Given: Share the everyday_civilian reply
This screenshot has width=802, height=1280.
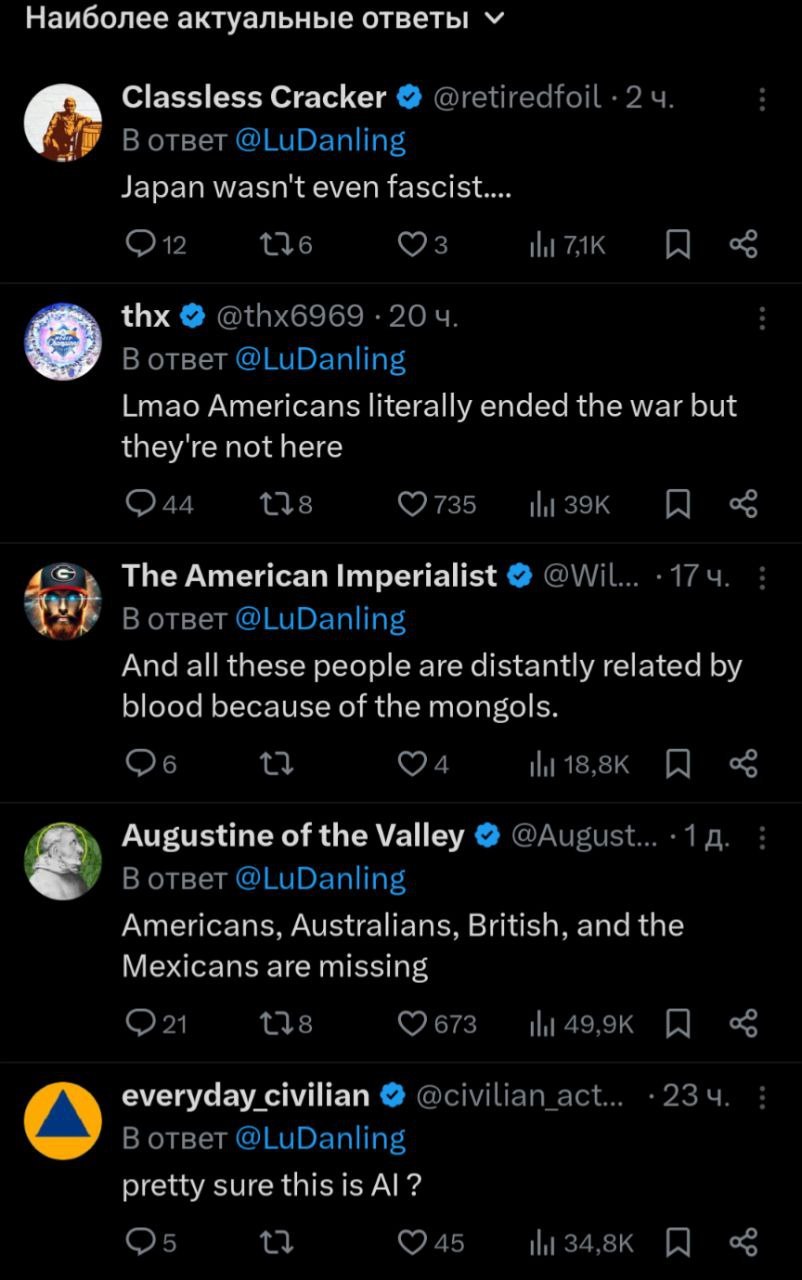Looking at the screenshot, I should pos(743,1242).
